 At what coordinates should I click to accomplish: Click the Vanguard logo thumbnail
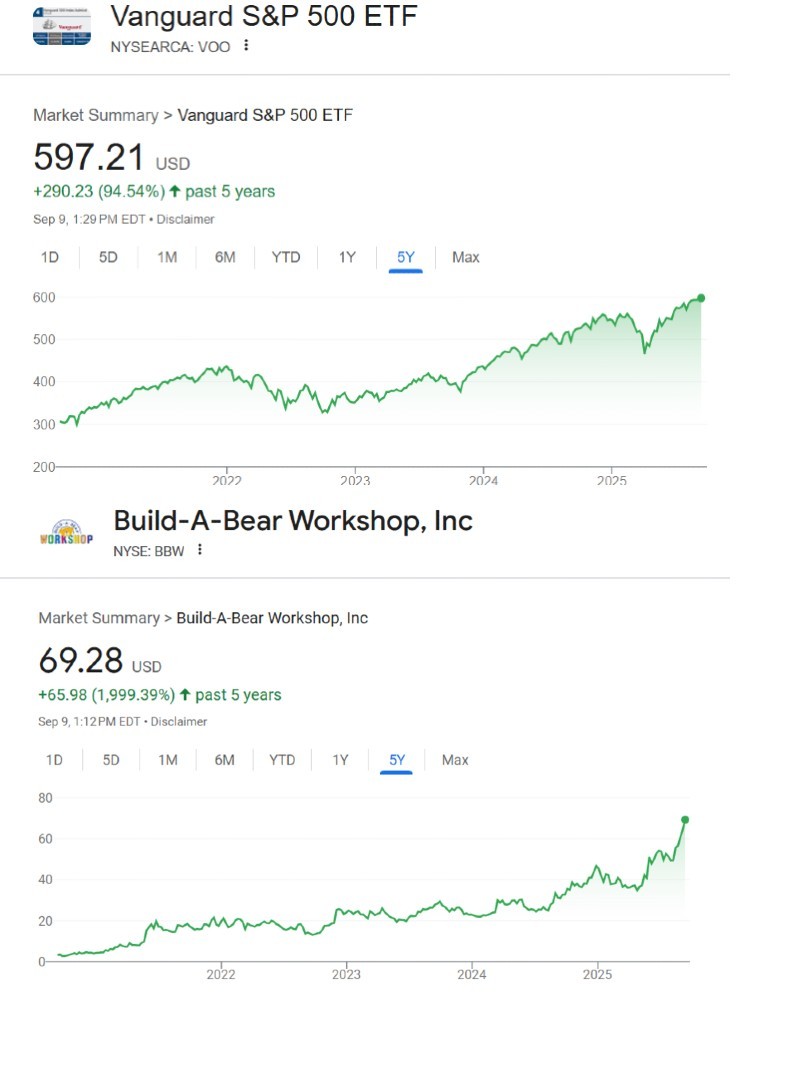(x=62, y=26)
